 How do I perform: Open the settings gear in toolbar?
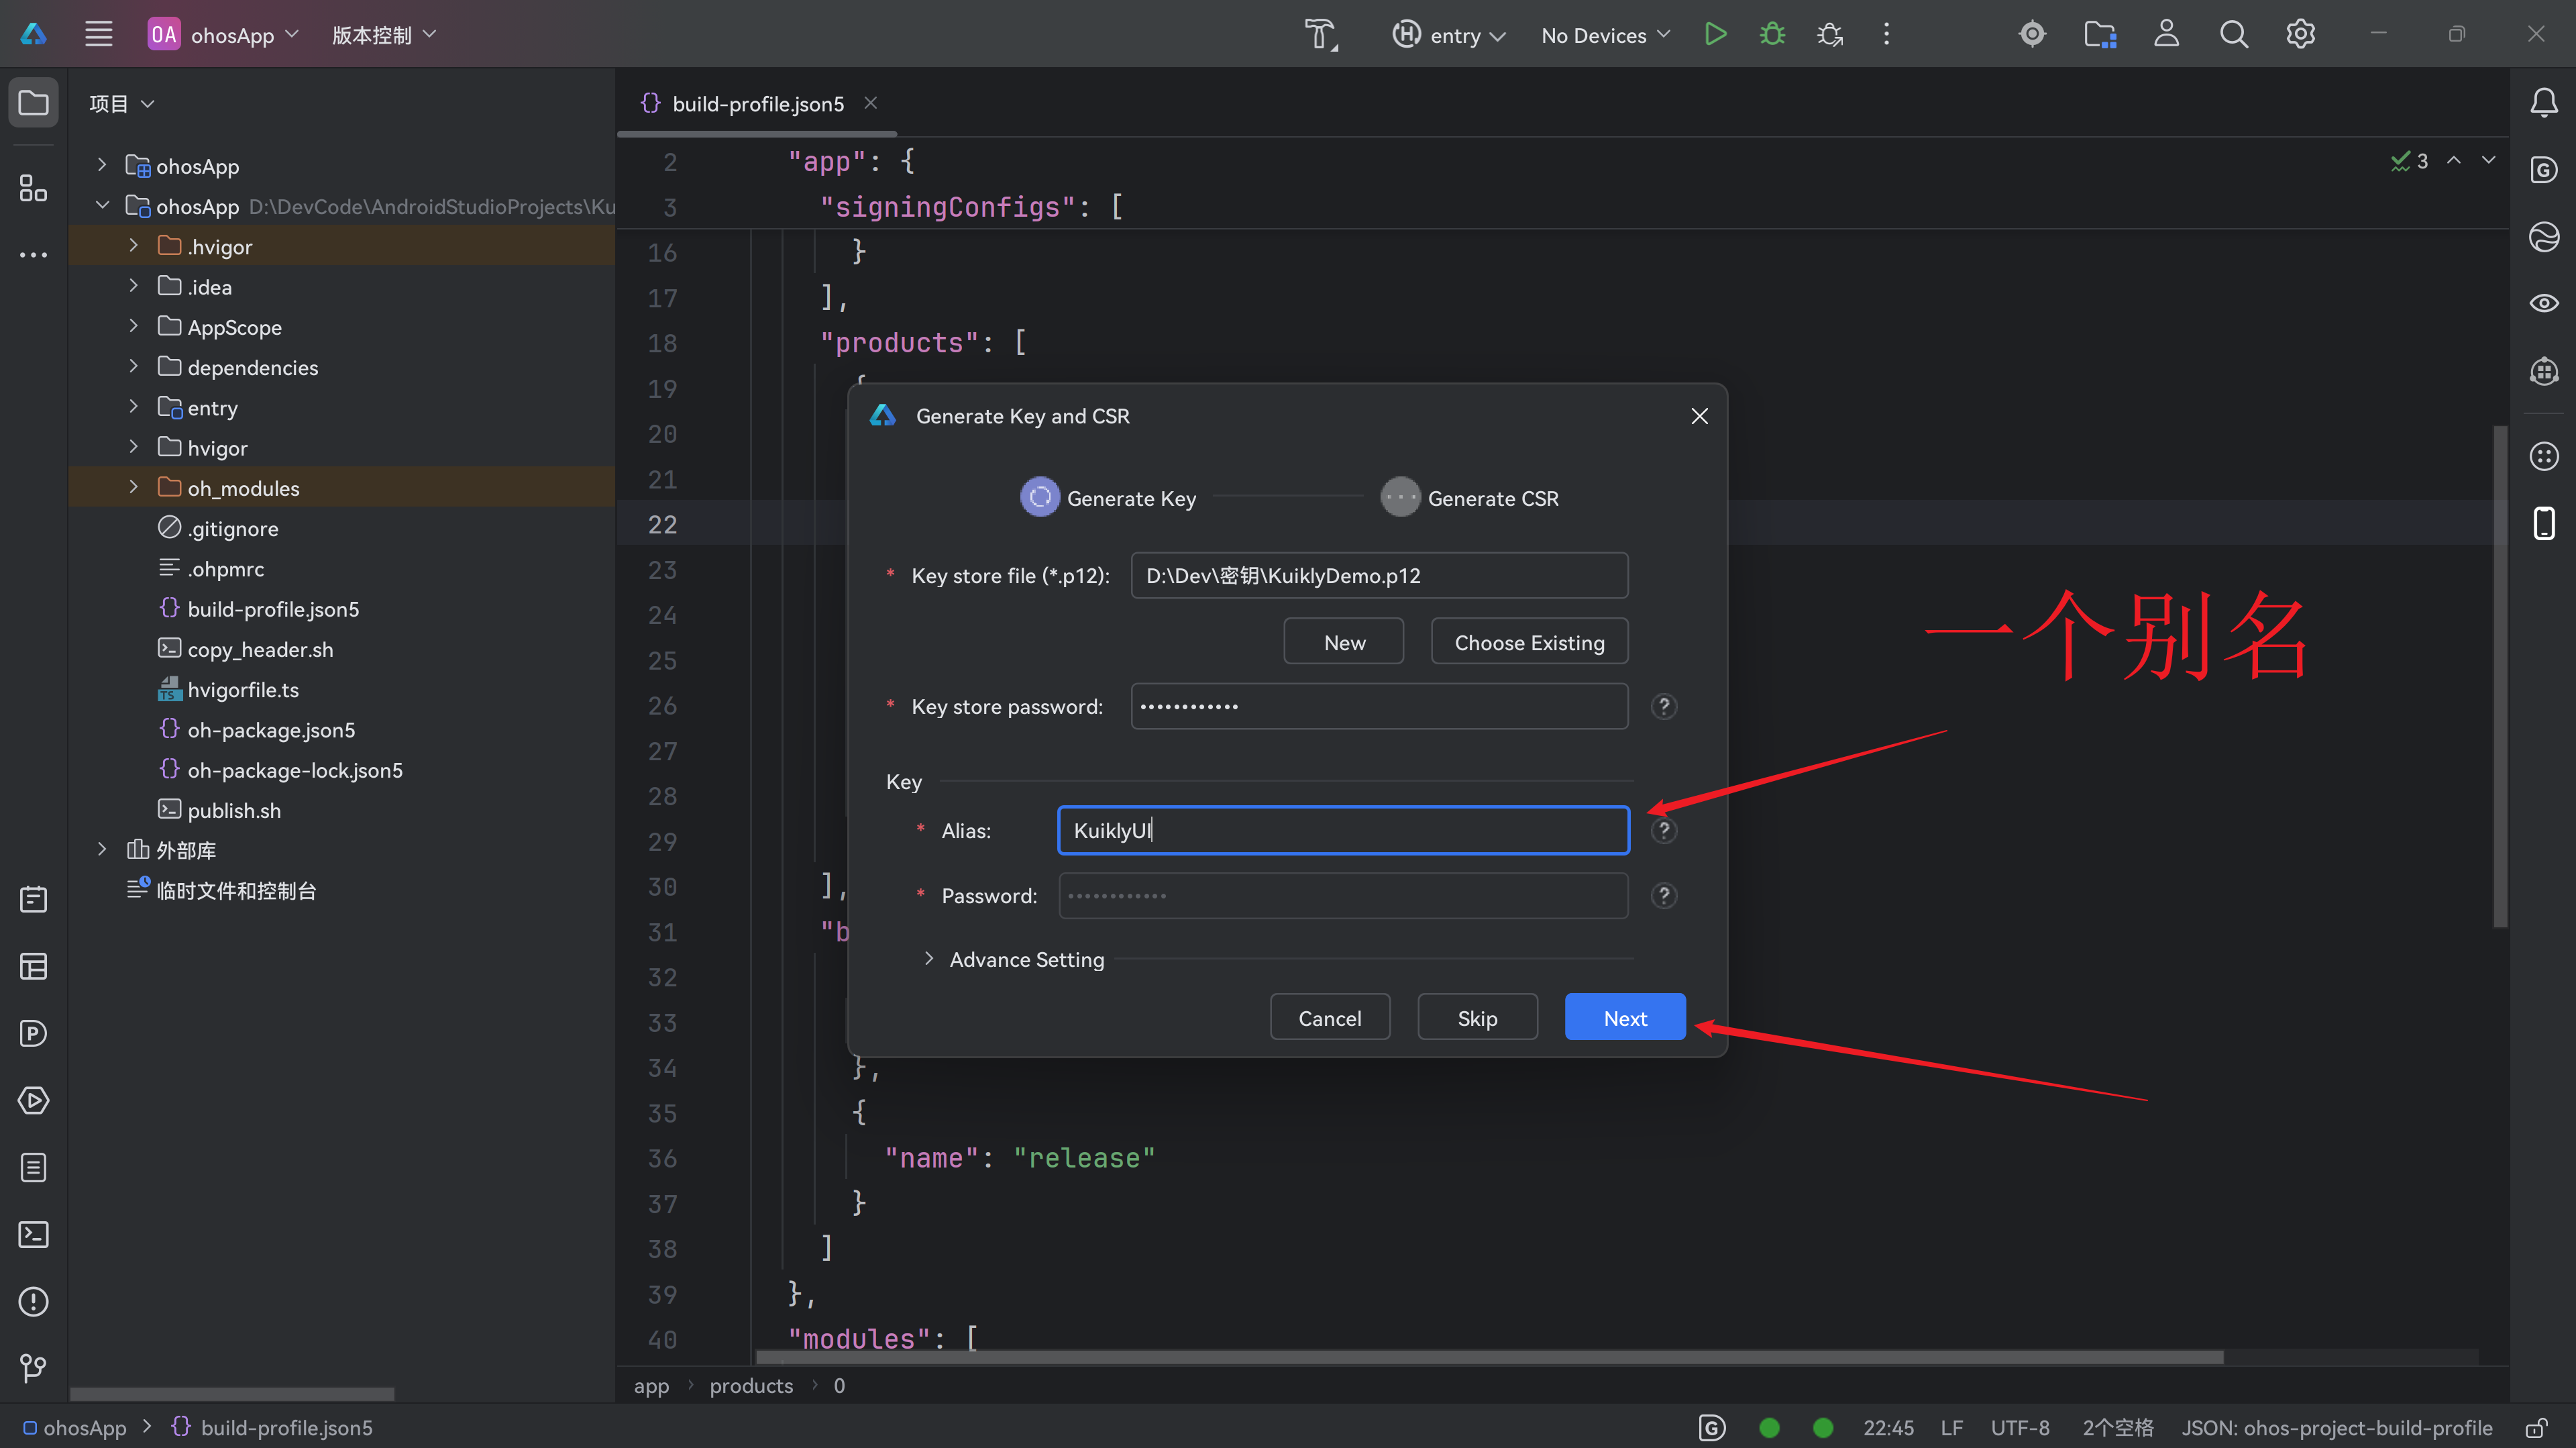[2300, 35]
